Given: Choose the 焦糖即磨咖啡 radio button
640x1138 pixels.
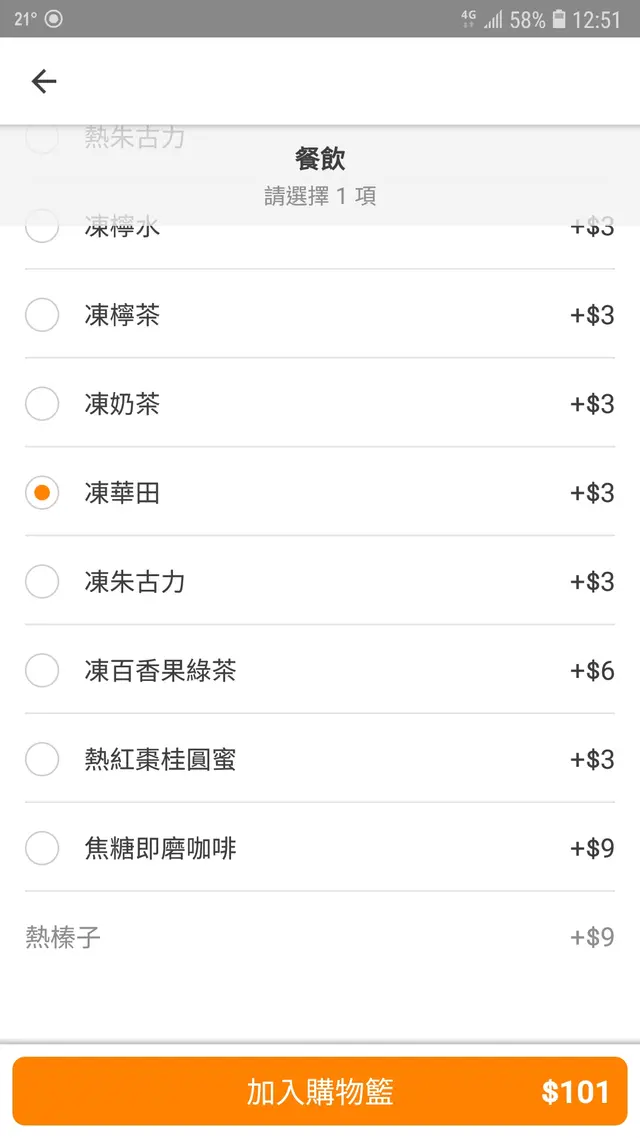Looking at the screenshot, I should (x=42, y=849).
